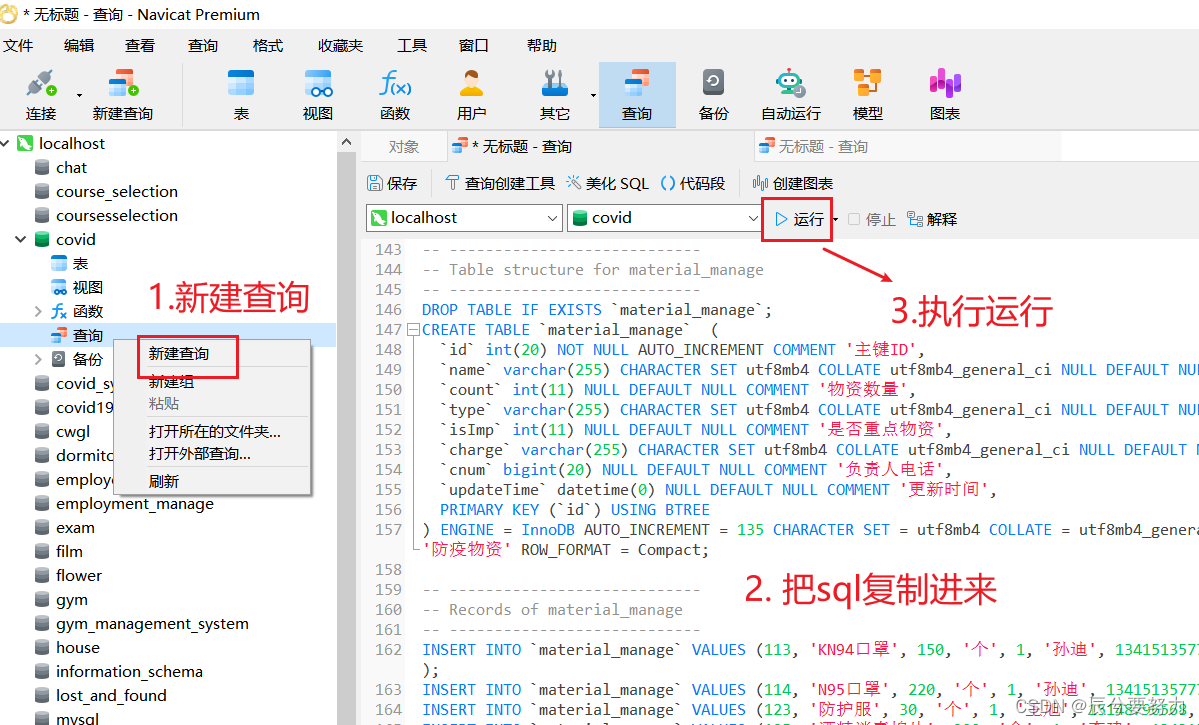Open dropdown arrow next to 连接

[x=80, y=95]
